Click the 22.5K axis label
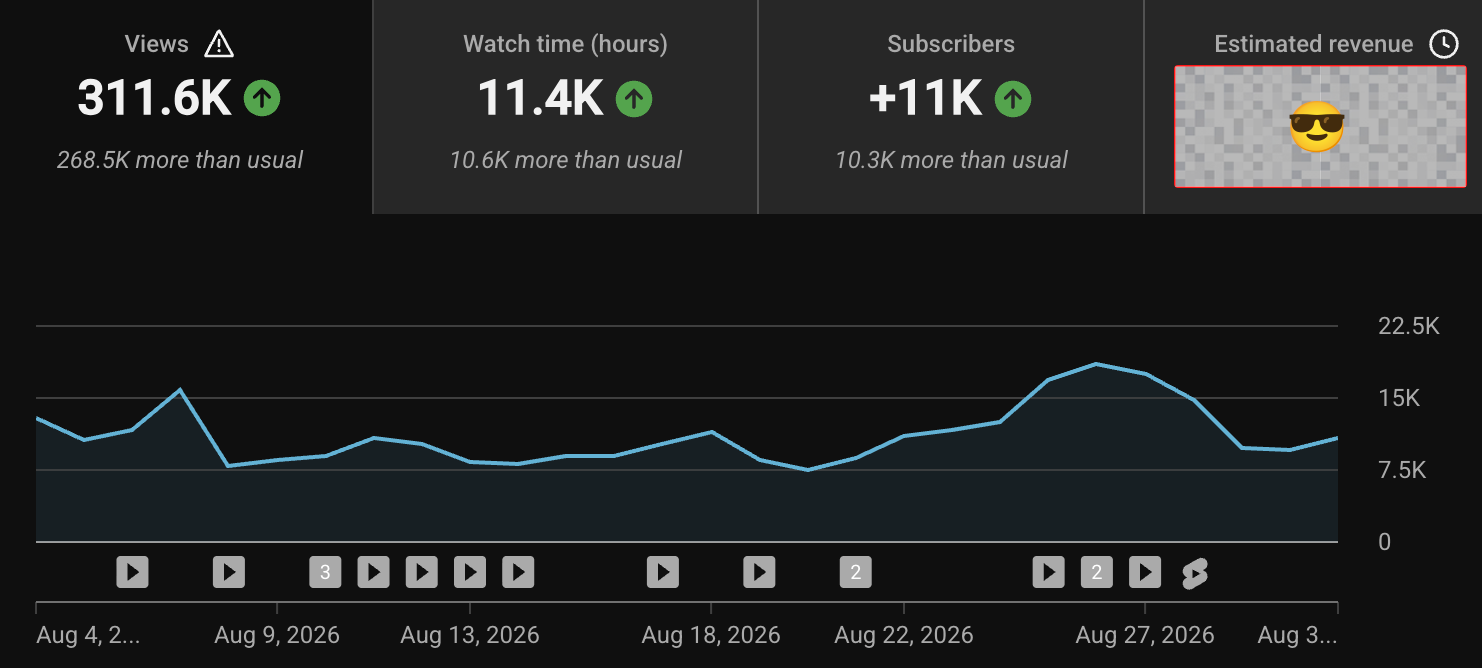This screenshot has width=1482, height=668. (x=1409, y=326)
